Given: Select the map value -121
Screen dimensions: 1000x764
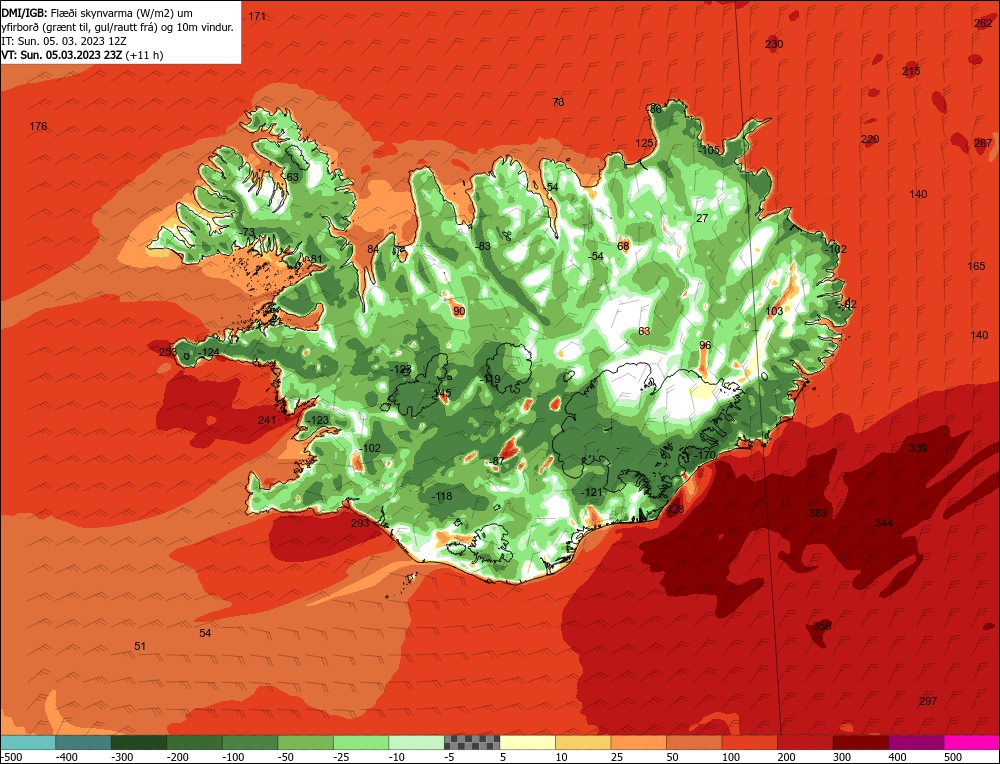Looking at the screenshot, I should click(592, 492).
